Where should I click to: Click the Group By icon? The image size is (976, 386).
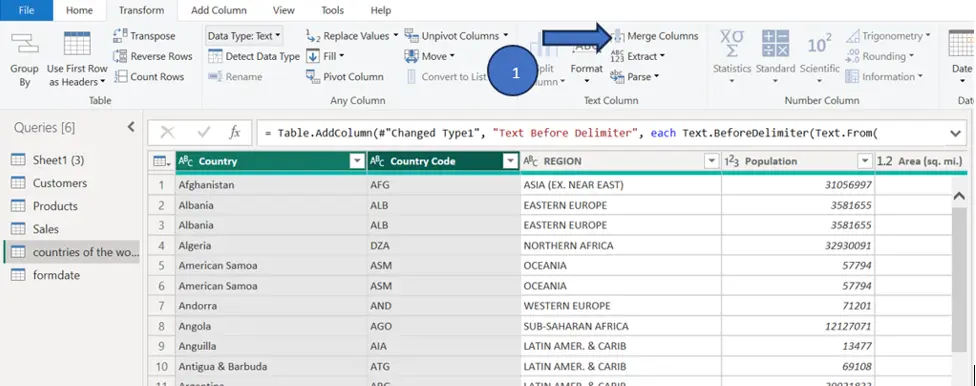pos(24,45)
